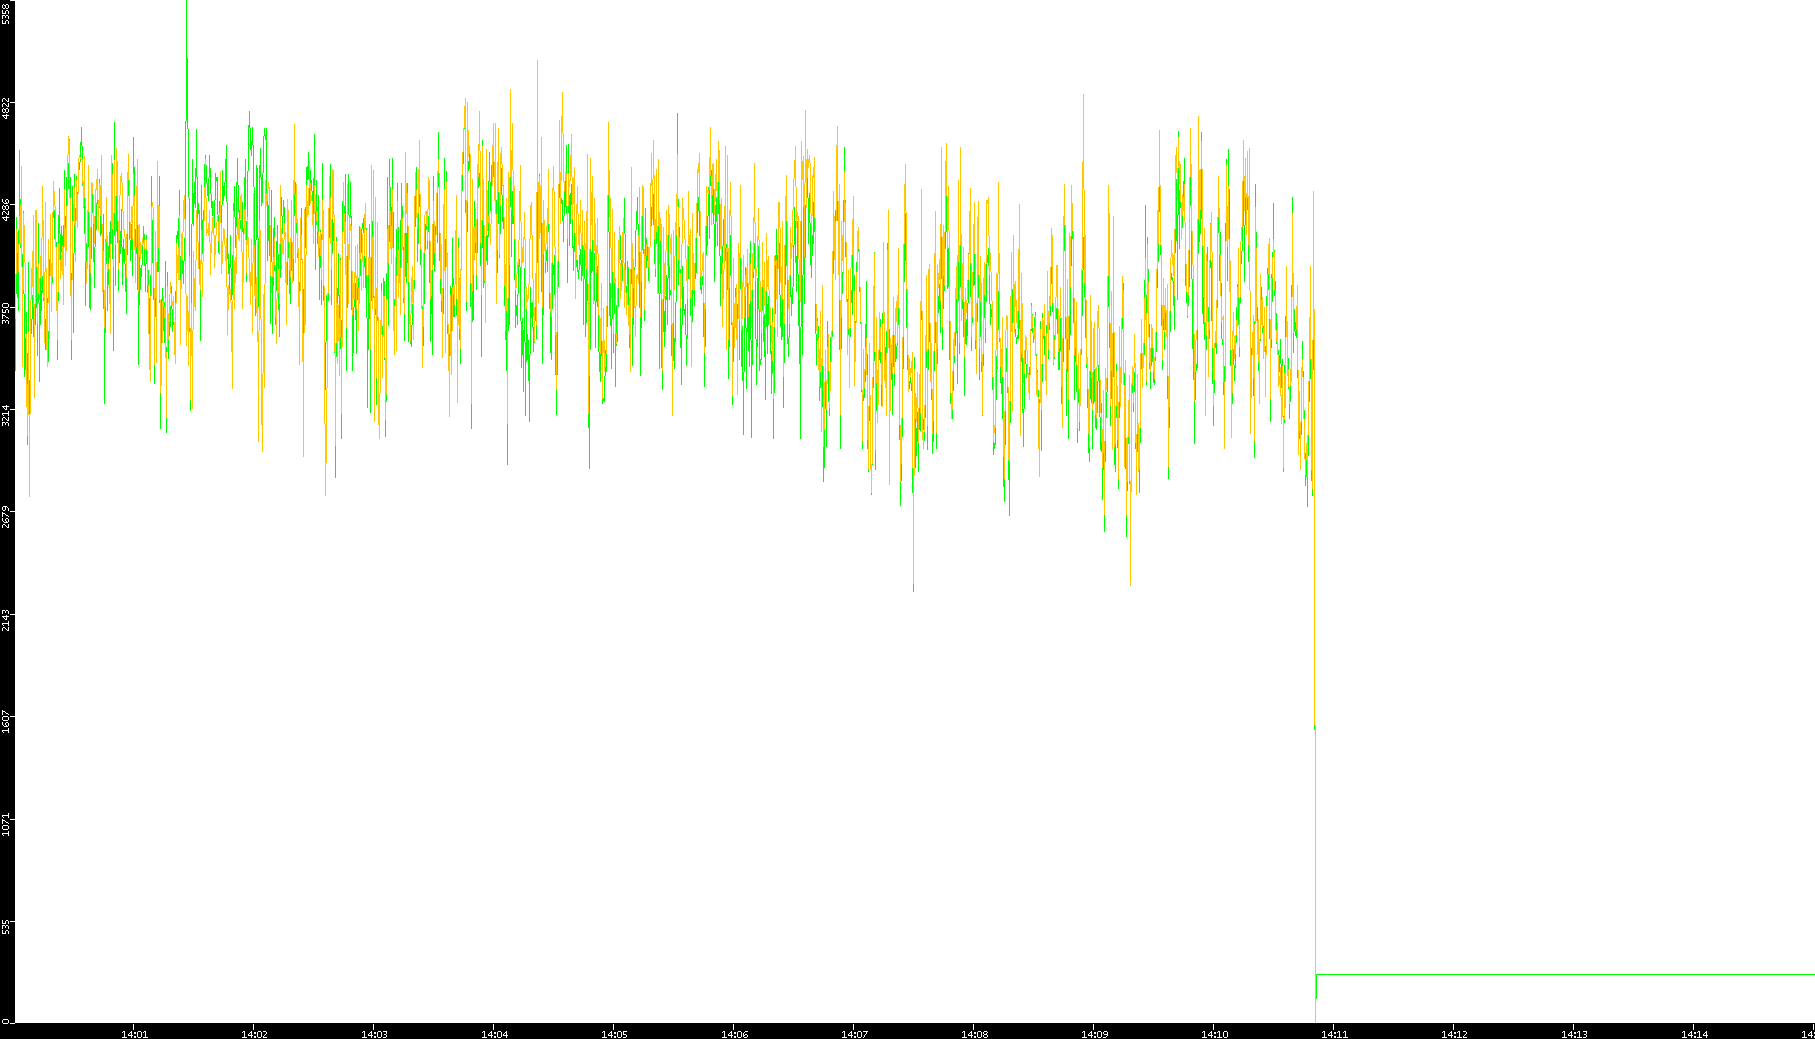Image resolution: width=1815 pixels, height=1039 pixels.
Task: Click the 14:14 time axis label
Action: click(1694, 1033)
